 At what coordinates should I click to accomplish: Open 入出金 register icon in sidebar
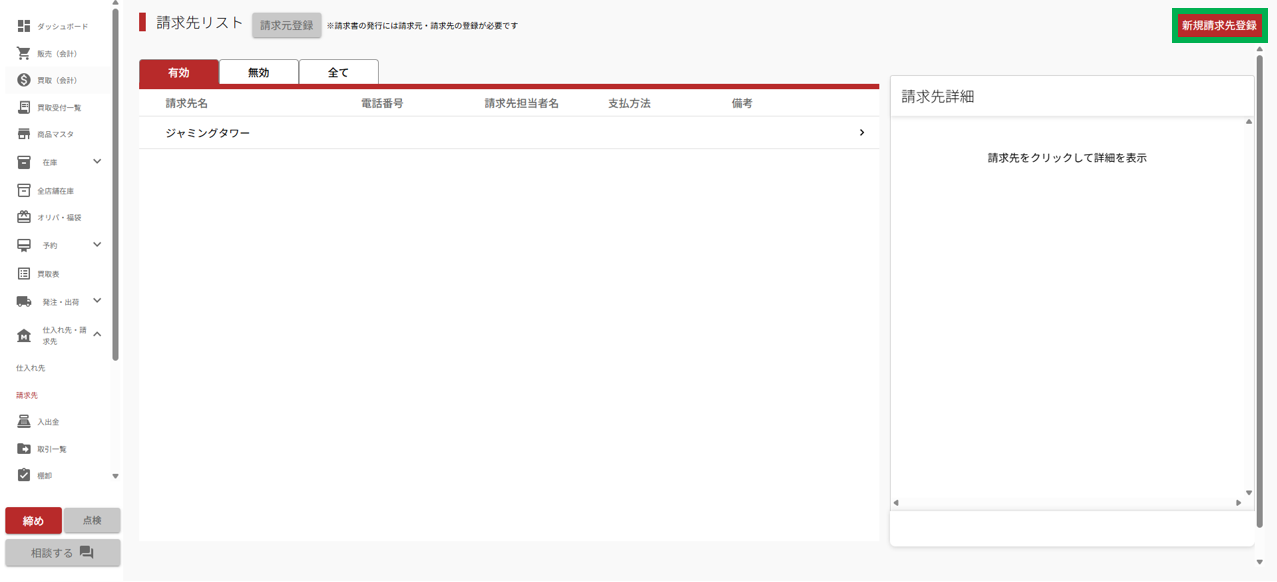tap(24, 422)
